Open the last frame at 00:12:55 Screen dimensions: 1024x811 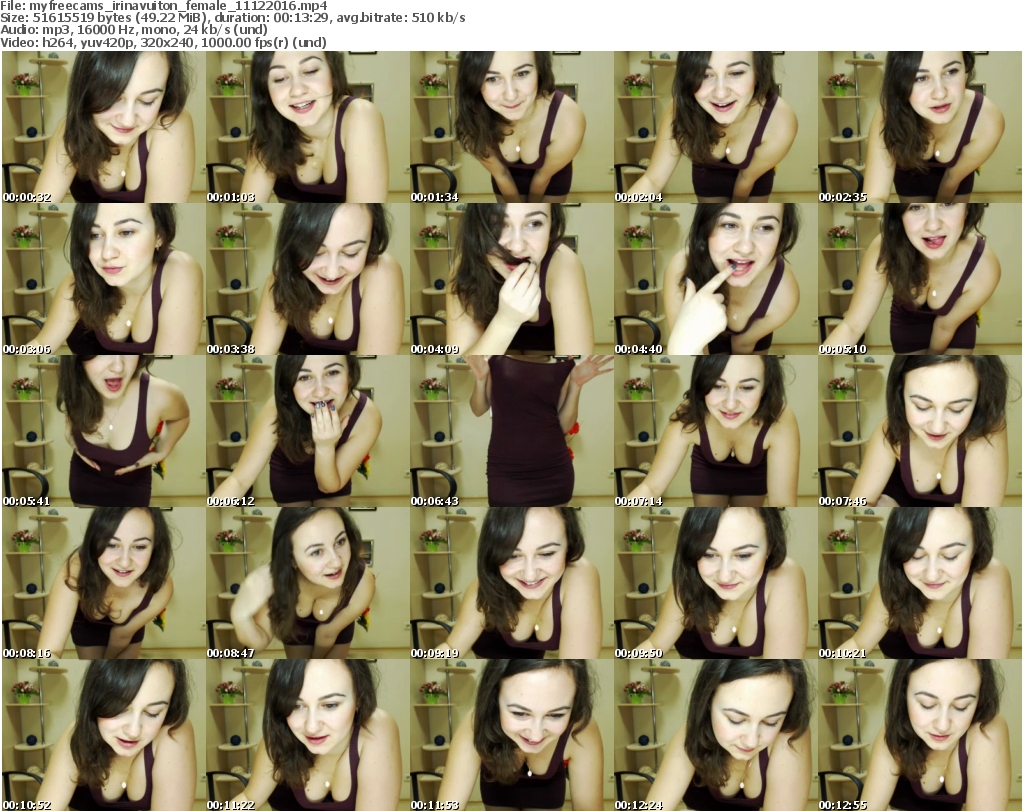click(919, 735)
